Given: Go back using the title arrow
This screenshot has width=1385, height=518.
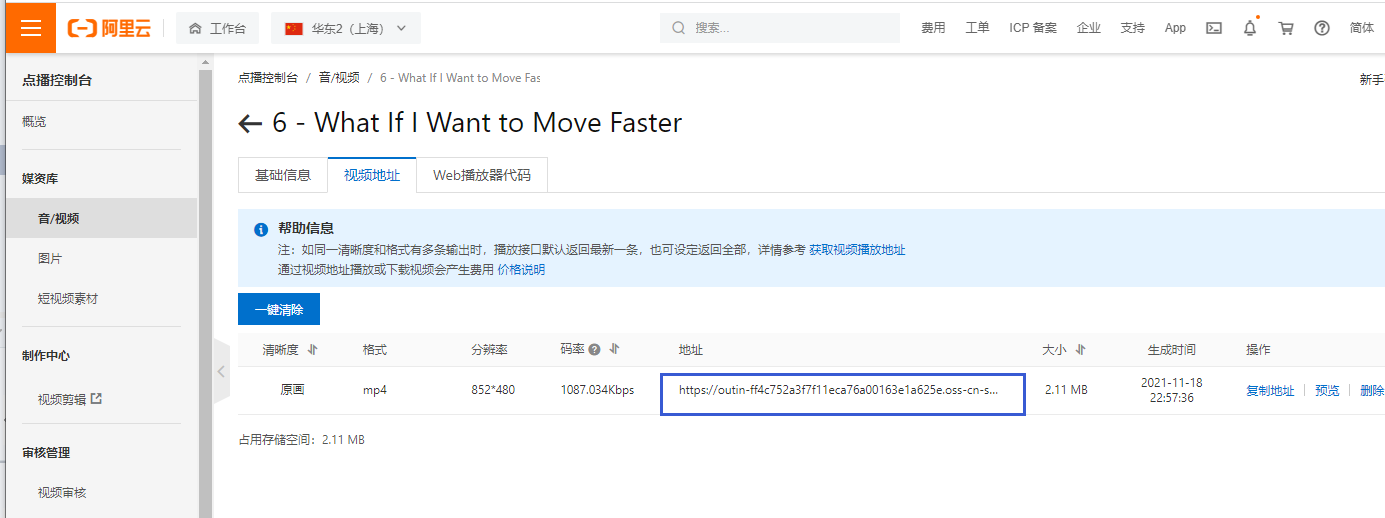Looking at the screenshot, I should coord(250,124).
